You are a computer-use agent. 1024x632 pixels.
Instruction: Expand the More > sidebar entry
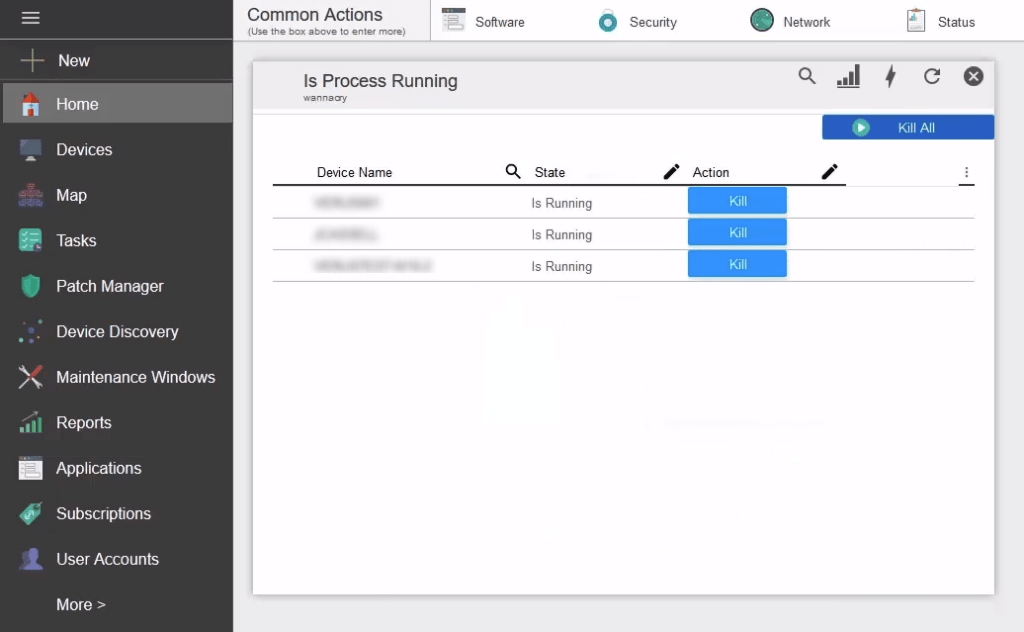(81, 605)
